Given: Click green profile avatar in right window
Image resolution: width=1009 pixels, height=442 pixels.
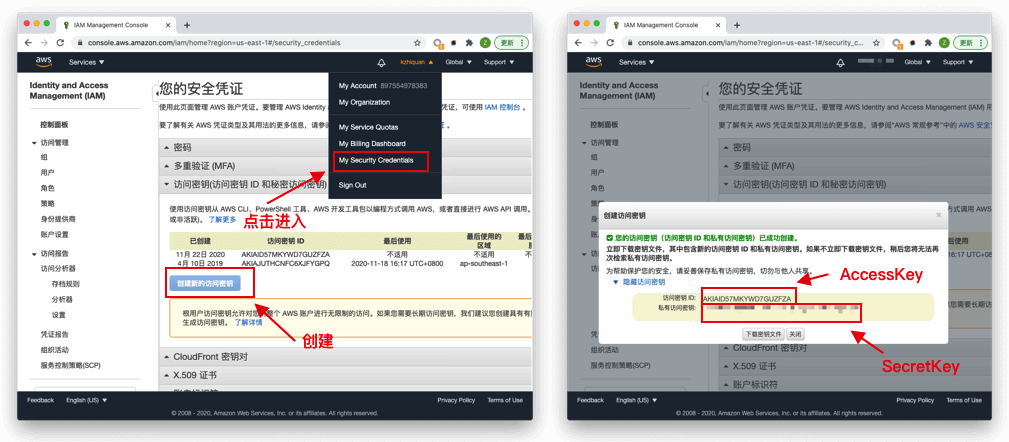Looking at the screenshot, I should click(944, 42).
